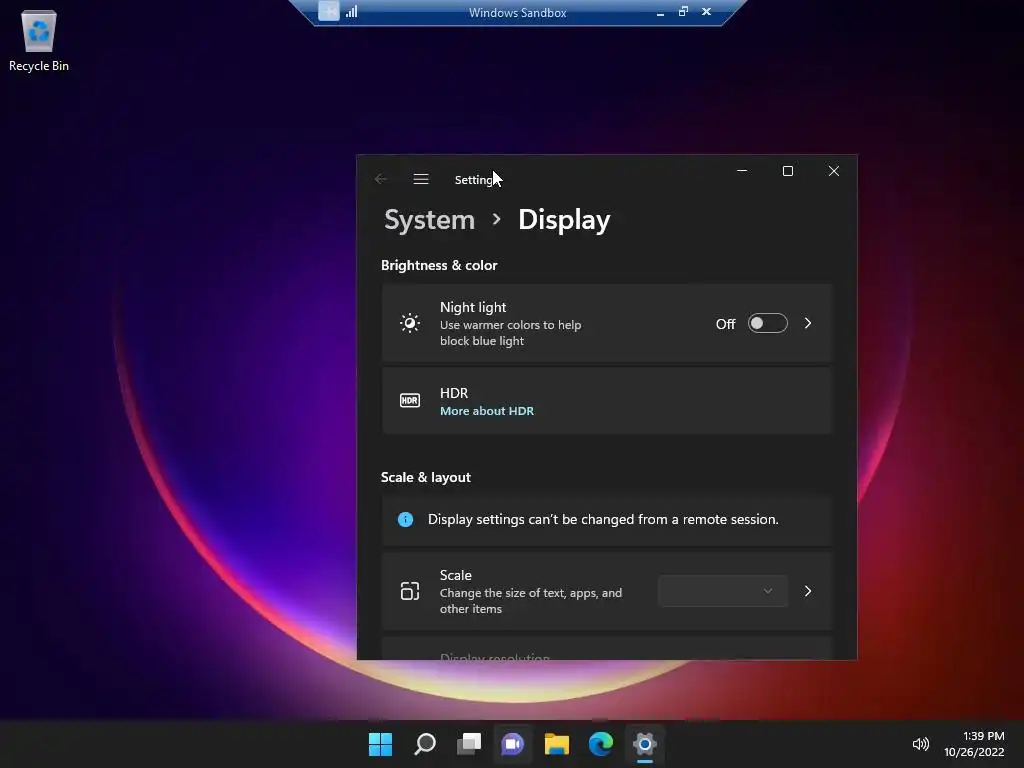
Task: Maximize the Settings window
Action: [x=788, y=171]
